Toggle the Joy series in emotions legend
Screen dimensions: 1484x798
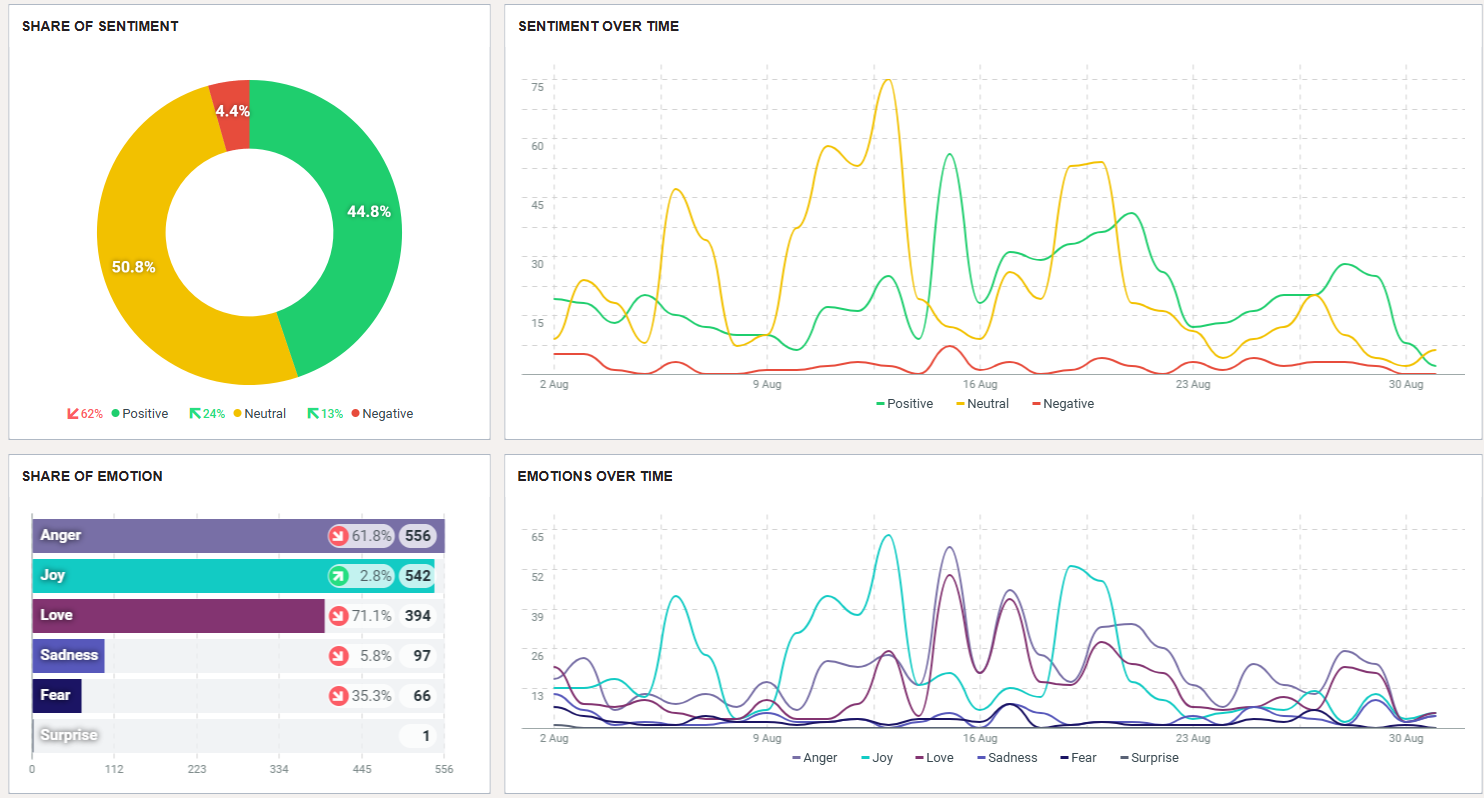coord(877,758)
